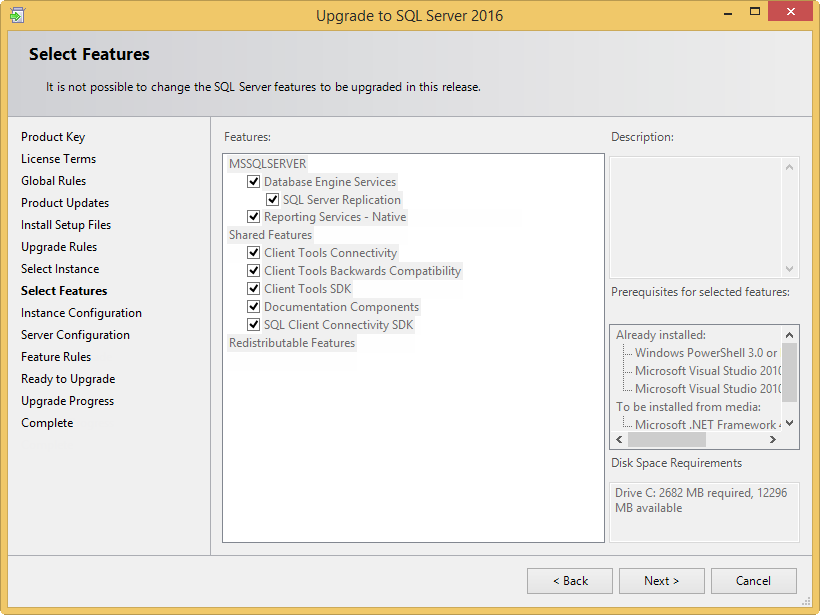Select the Global Rules step

click(x=53, y=181)
